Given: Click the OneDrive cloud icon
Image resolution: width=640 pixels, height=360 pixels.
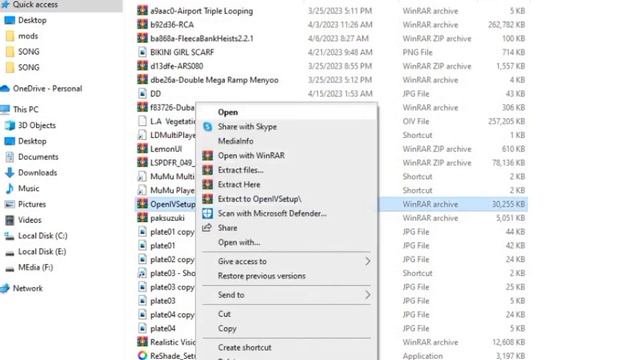Looking at the screenshot, I should (5, 89).
